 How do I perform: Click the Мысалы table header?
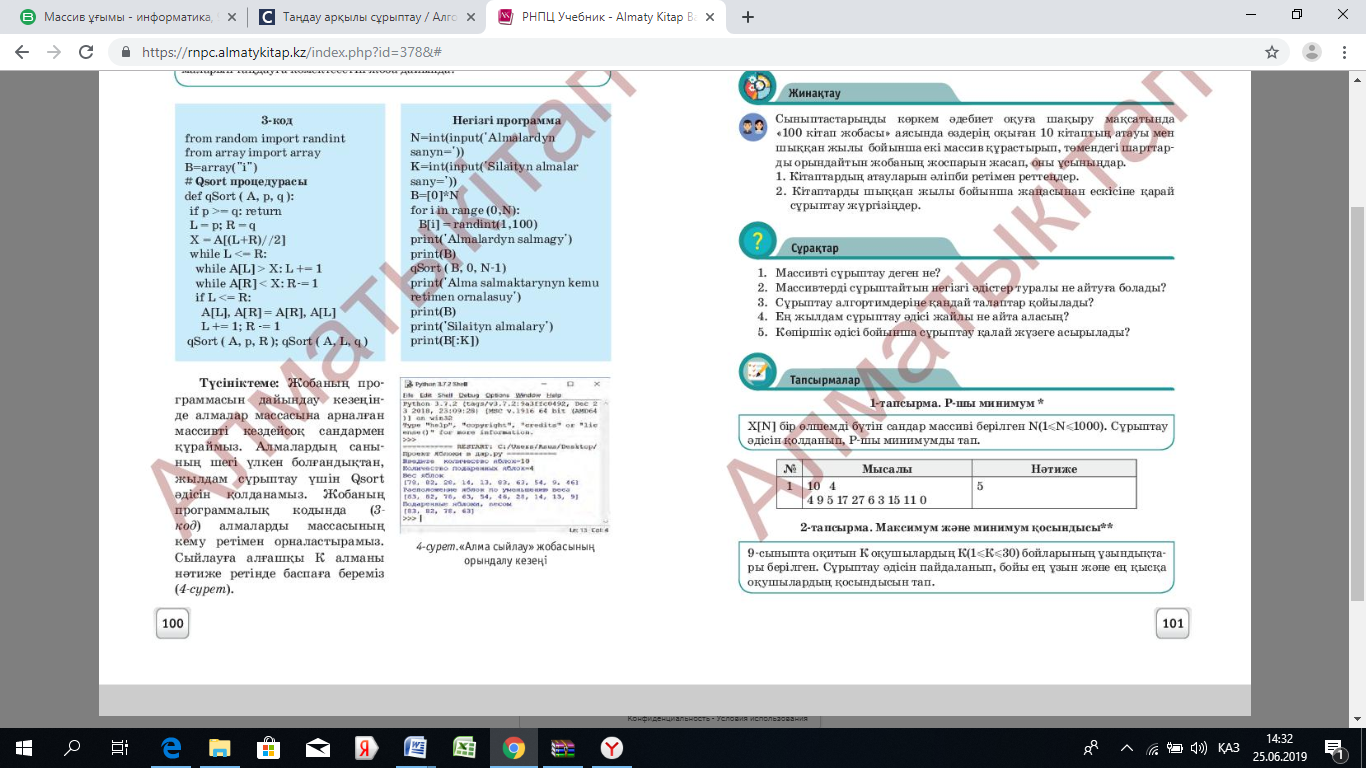pyautogui.click(x=887, y=469)
